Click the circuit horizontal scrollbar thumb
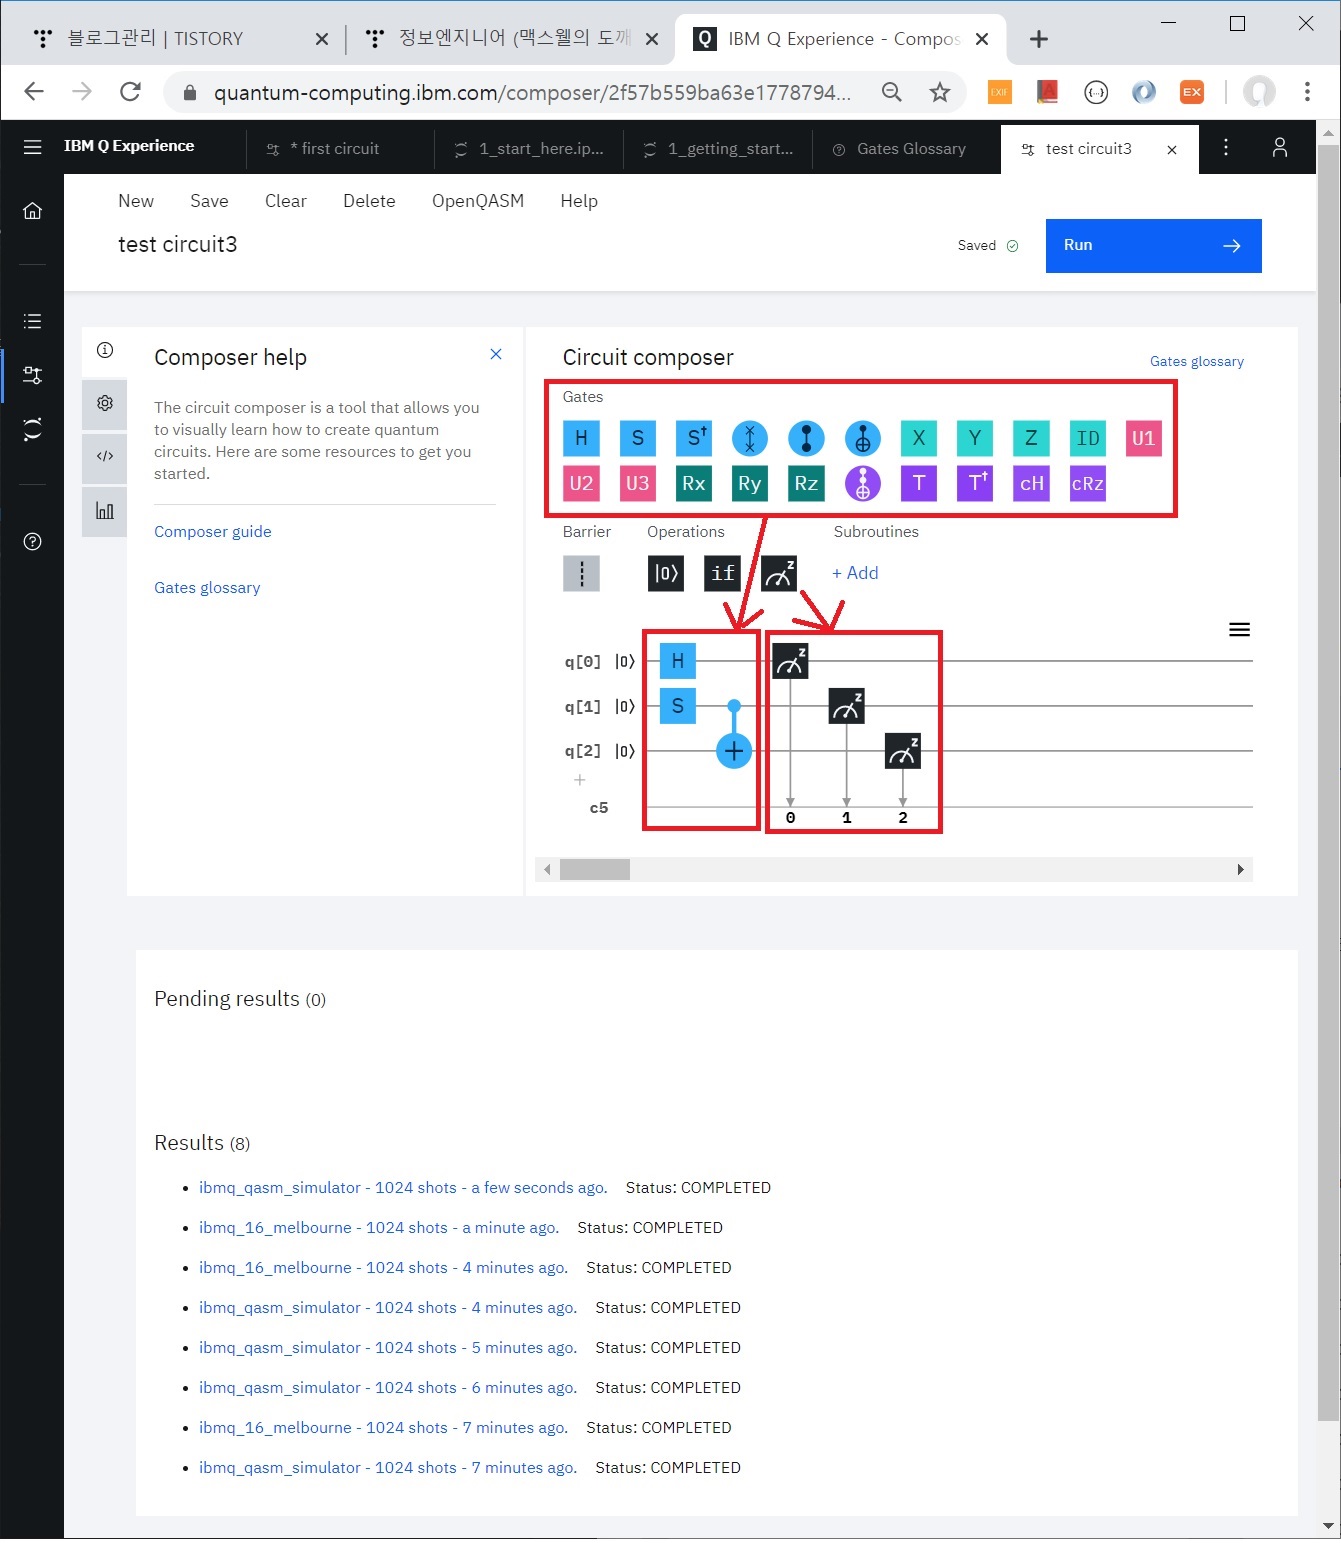 [595, 870]
